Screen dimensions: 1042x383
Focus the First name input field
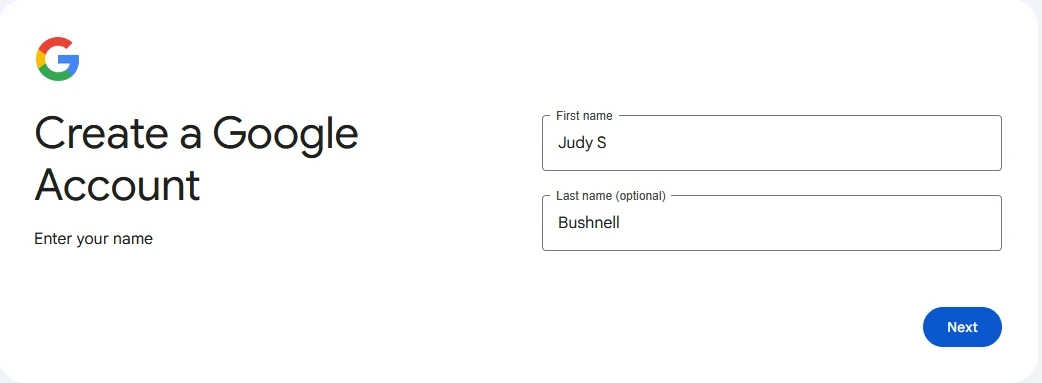(x=772, y=143)
